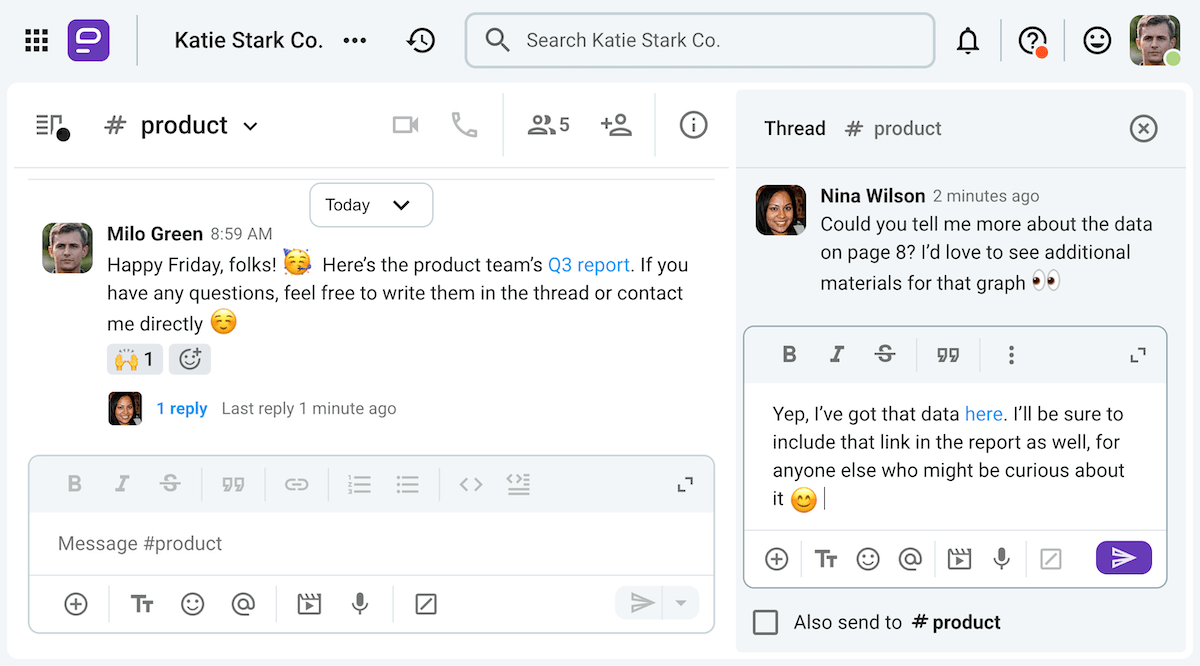This screenshot has width=1200, height=666.
Task: Toggle strikethrough in the thread editor
Action: 885,354
